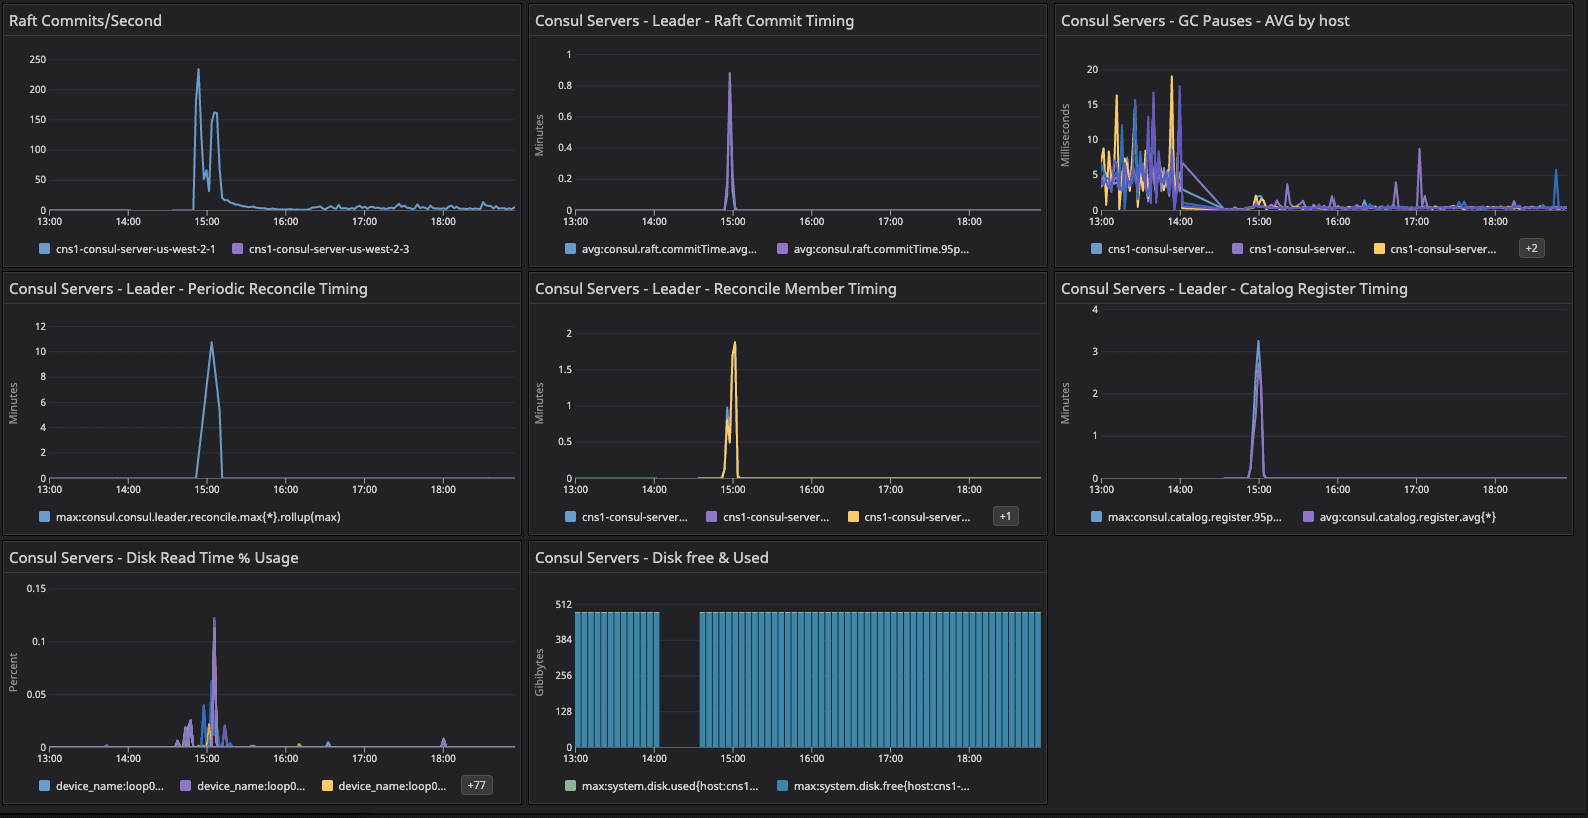Viewport: 1588px width, 818px height.
Task: Select the avg:consul.catalog.register.avg legend label
Action: pyautogui.click(x=1407, y=517)
